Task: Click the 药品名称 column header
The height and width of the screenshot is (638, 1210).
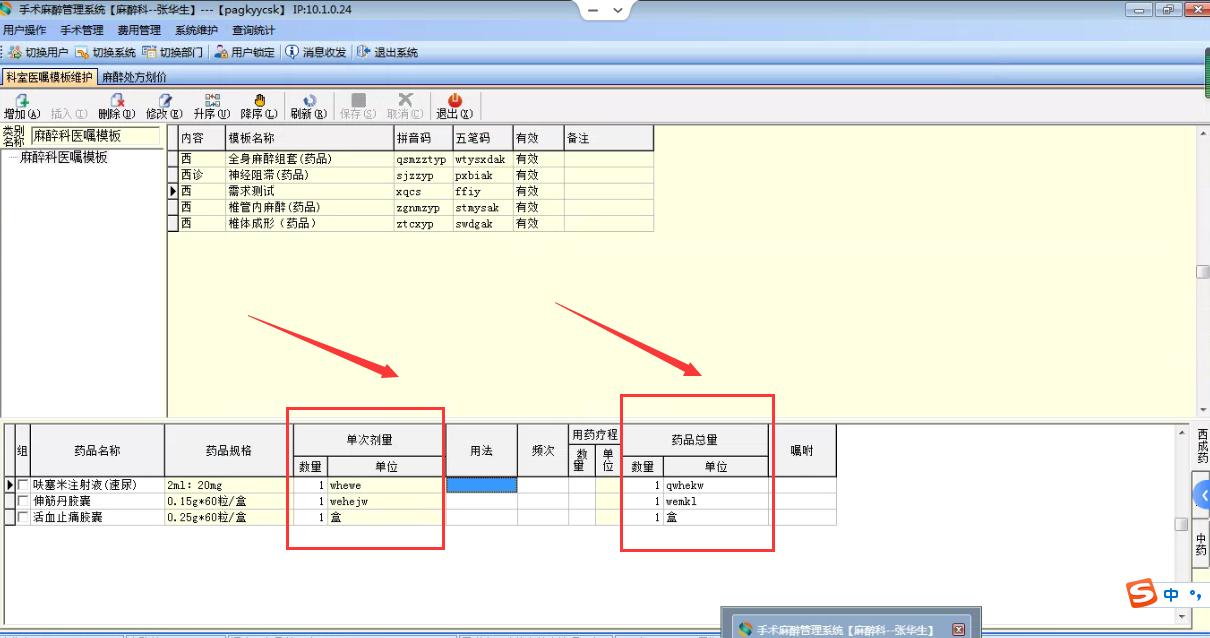Action: pos(97,450)
